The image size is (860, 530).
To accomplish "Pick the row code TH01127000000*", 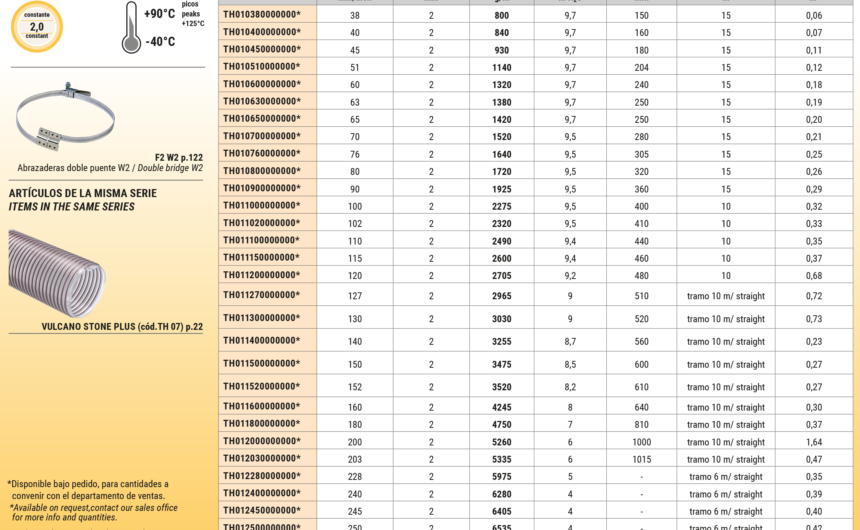I will pos(261,296).
